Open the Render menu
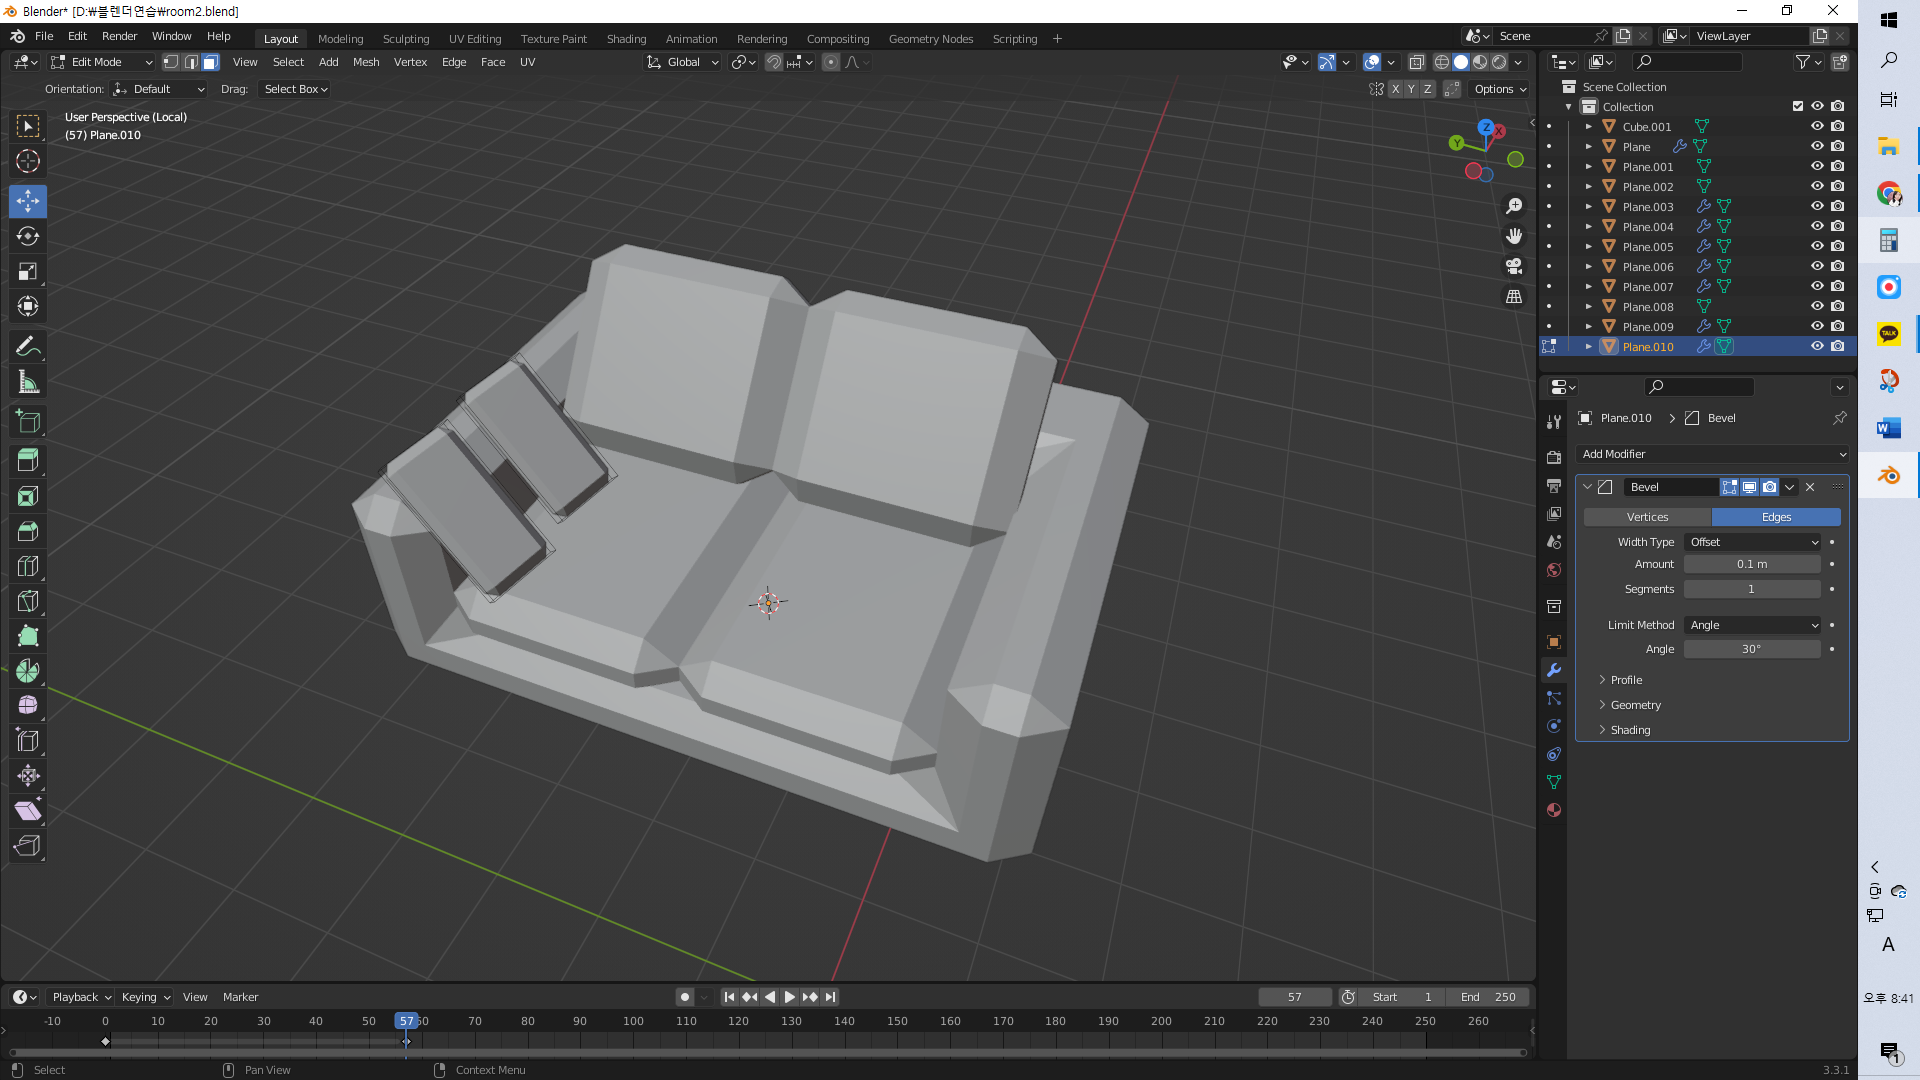Viewport: 1920px width, 1080px height. (x=119, y=36)
